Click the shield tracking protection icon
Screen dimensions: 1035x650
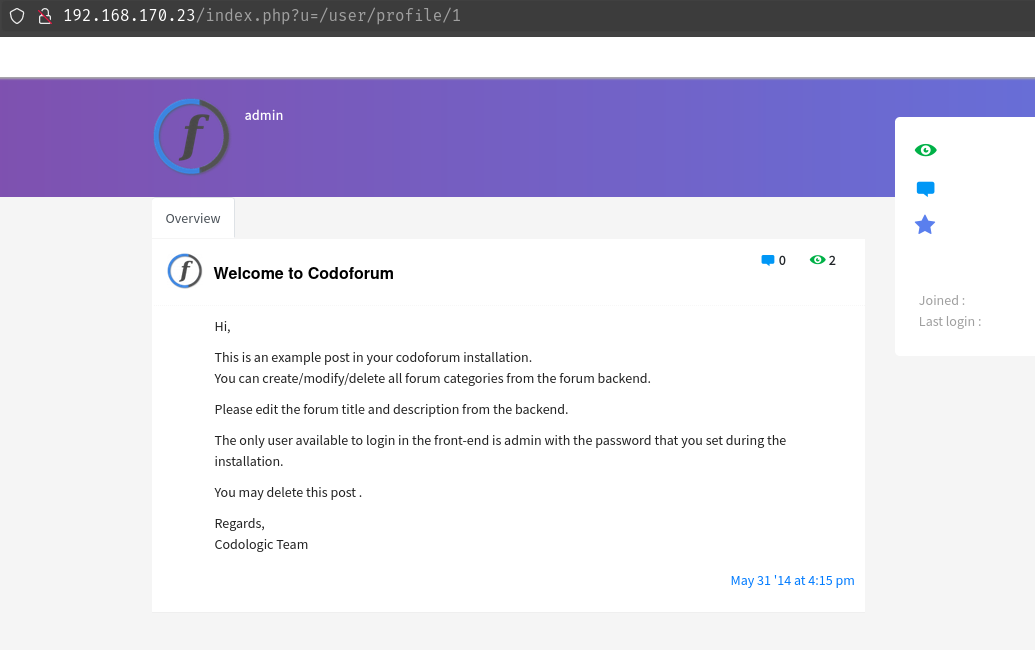[x=17, y=16]
